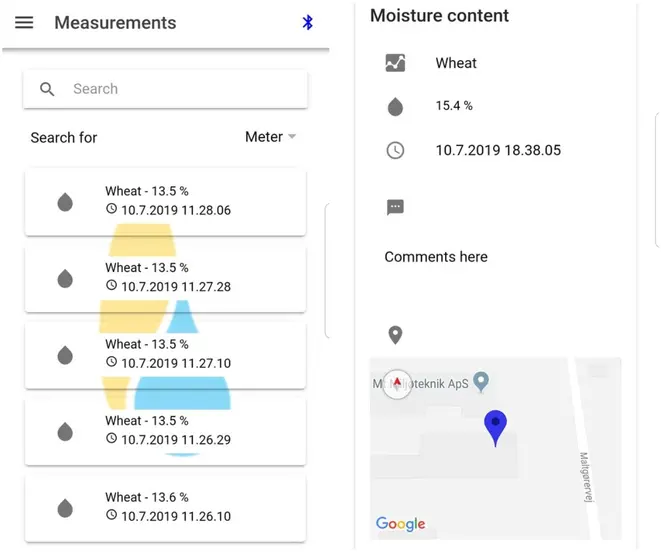Tap the Bluetooth connection icon
Viewport: 661px width, 553px height.
(308, 23)
